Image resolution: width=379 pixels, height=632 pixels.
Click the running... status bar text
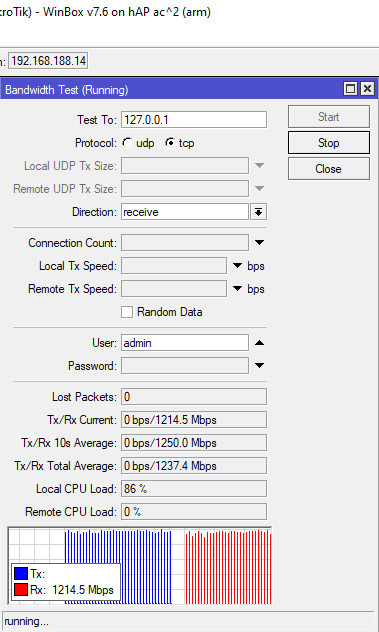27,622
